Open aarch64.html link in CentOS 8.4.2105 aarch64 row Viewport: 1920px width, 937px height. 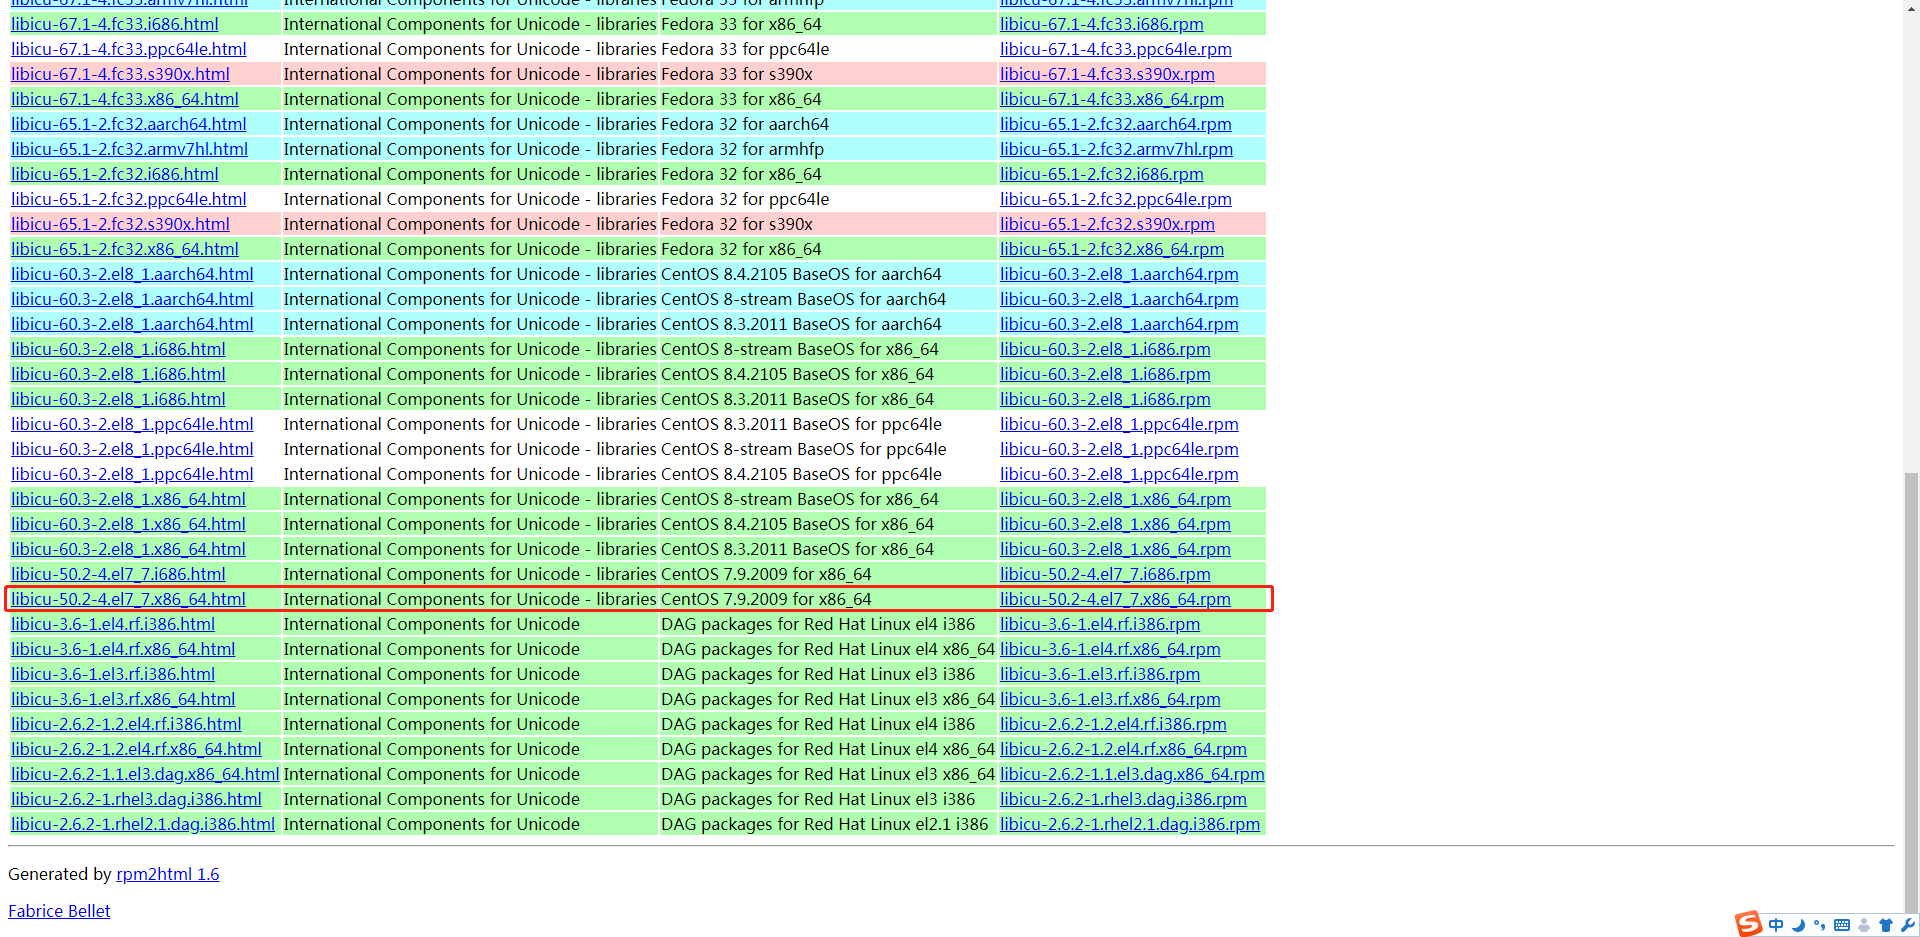(x=132, y=274)
